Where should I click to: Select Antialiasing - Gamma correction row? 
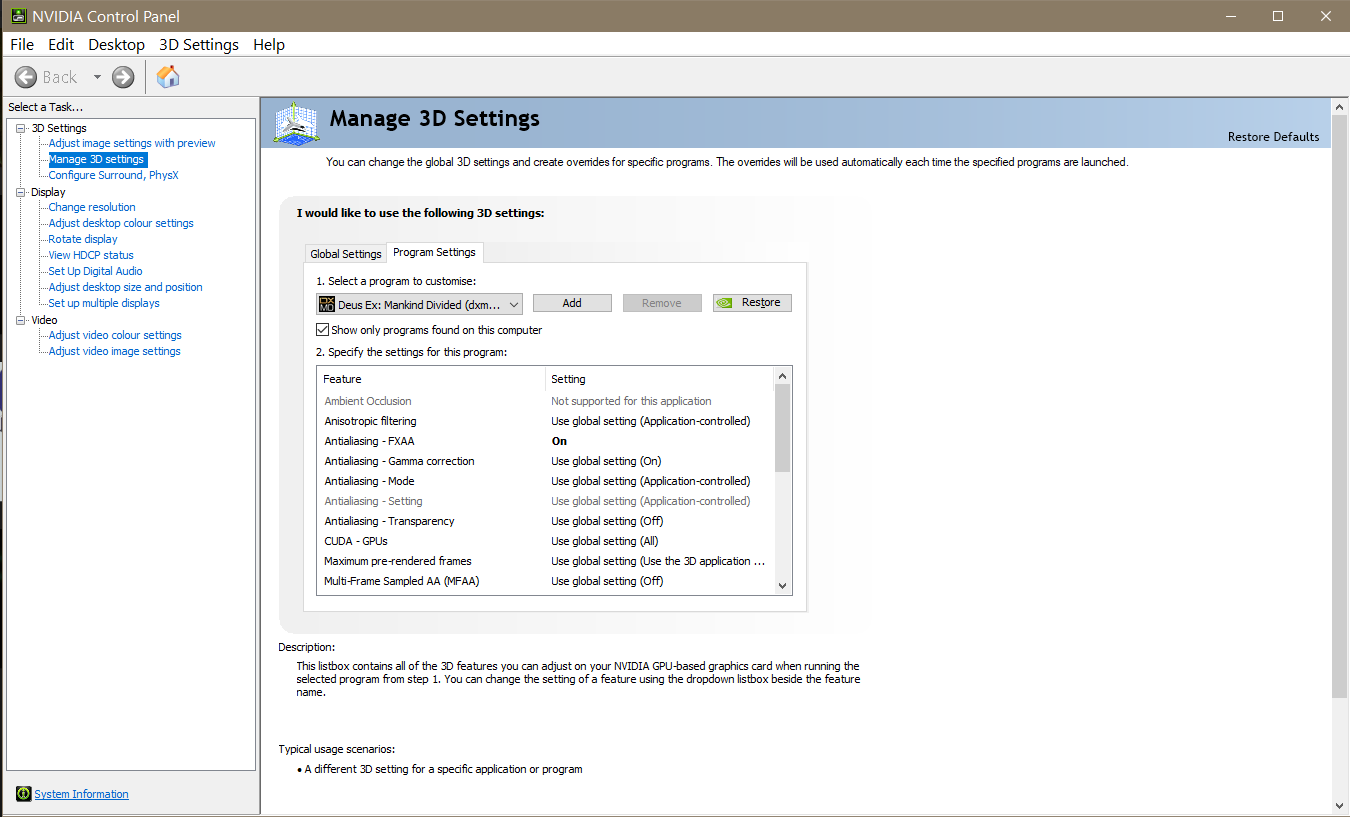click(546, 461)
